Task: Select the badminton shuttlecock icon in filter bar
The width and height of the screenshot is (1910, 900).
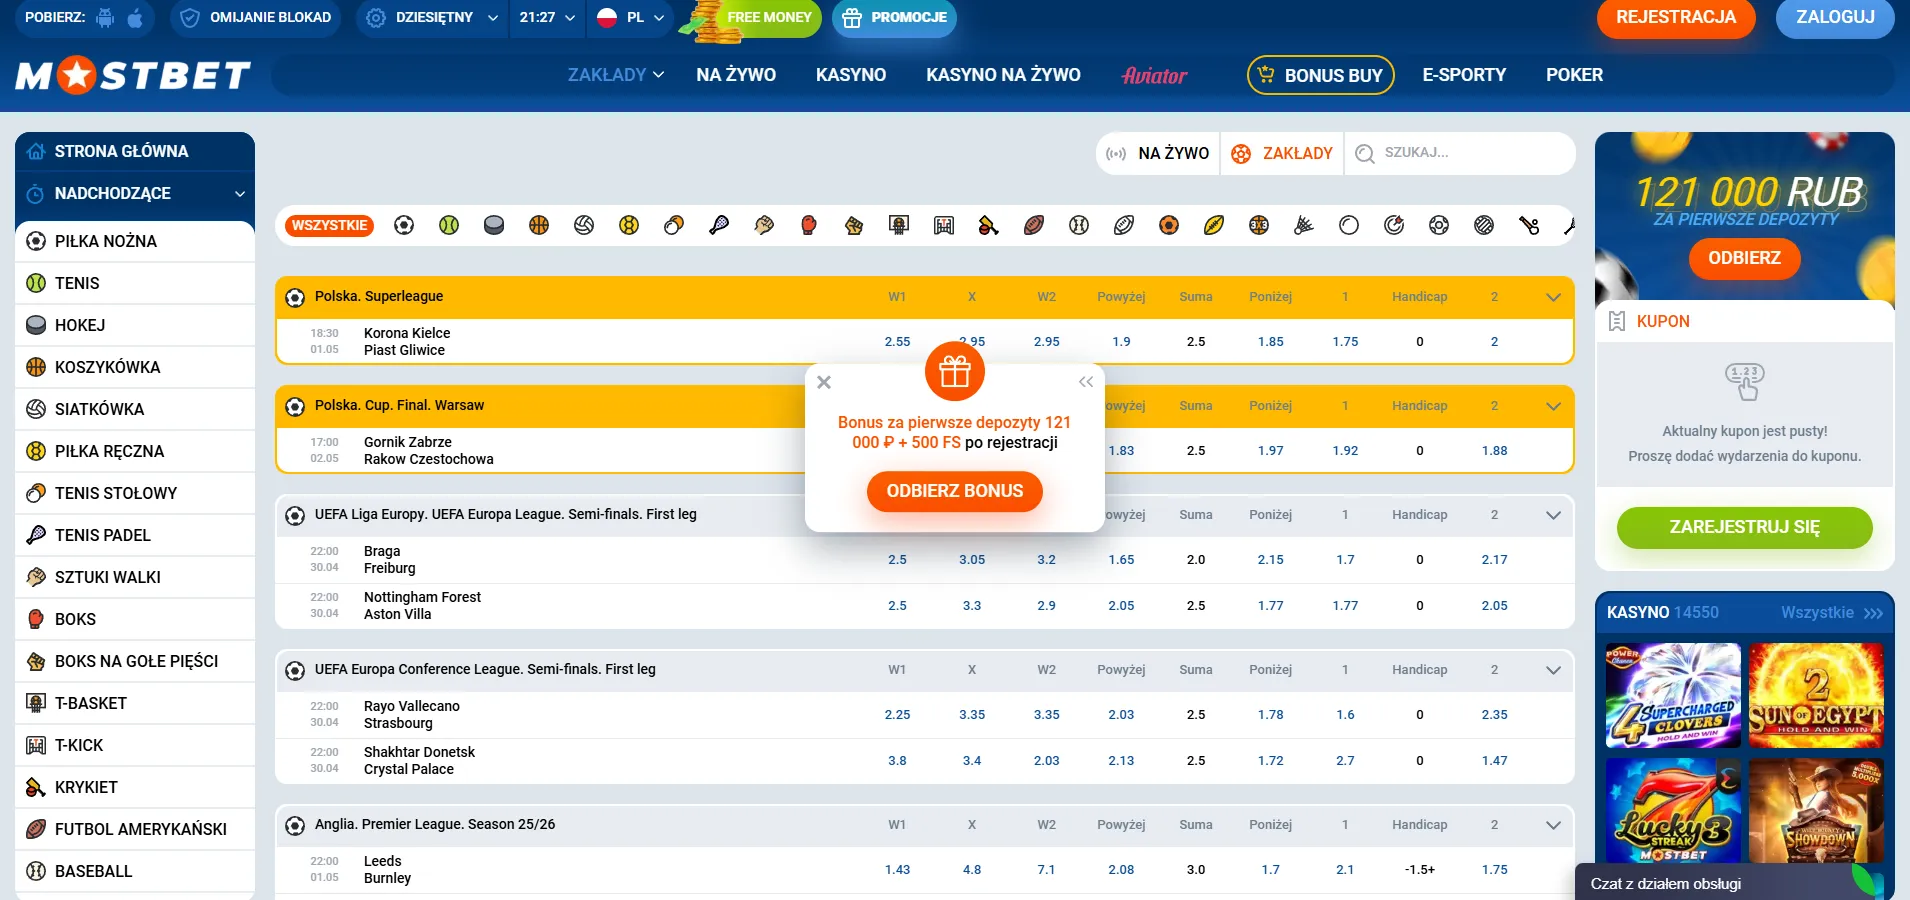Action: (1304, 225)
